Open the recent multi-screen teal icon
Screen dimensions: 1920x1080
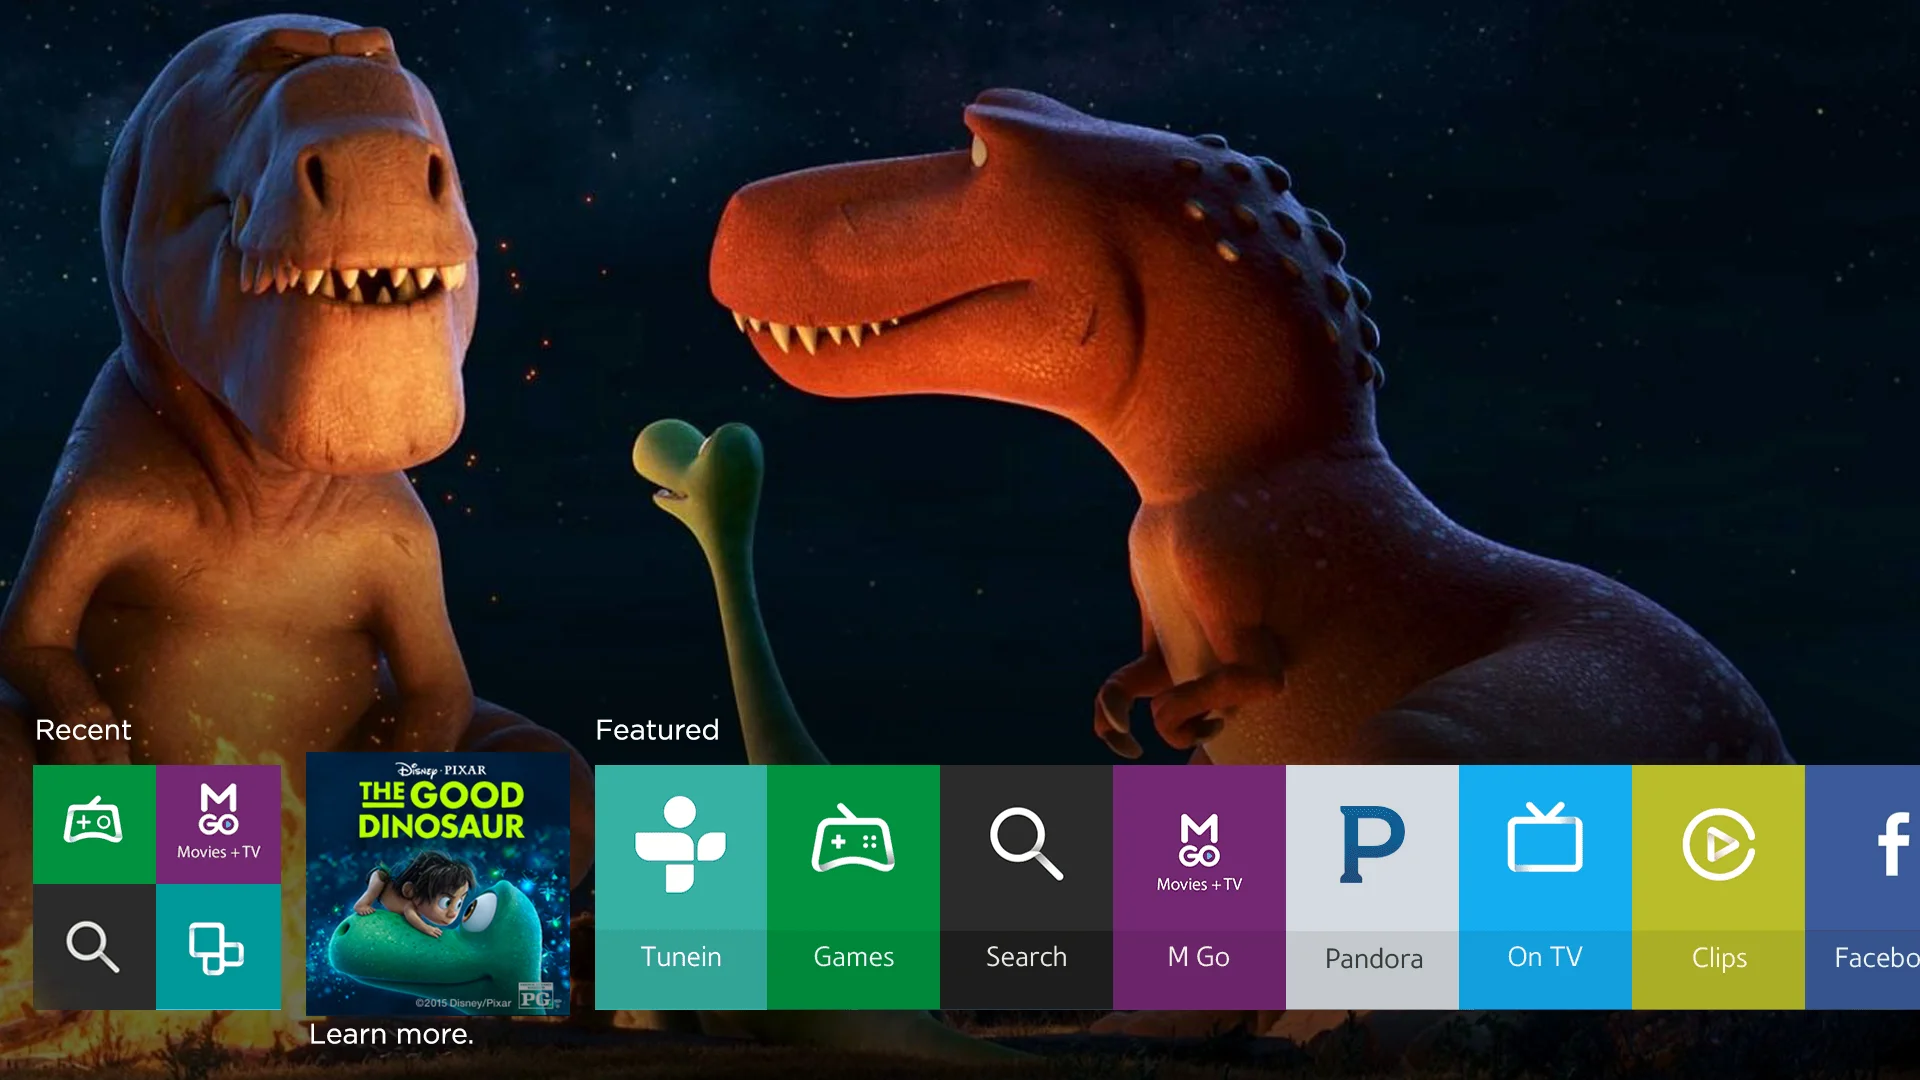(x=218, y=947)
